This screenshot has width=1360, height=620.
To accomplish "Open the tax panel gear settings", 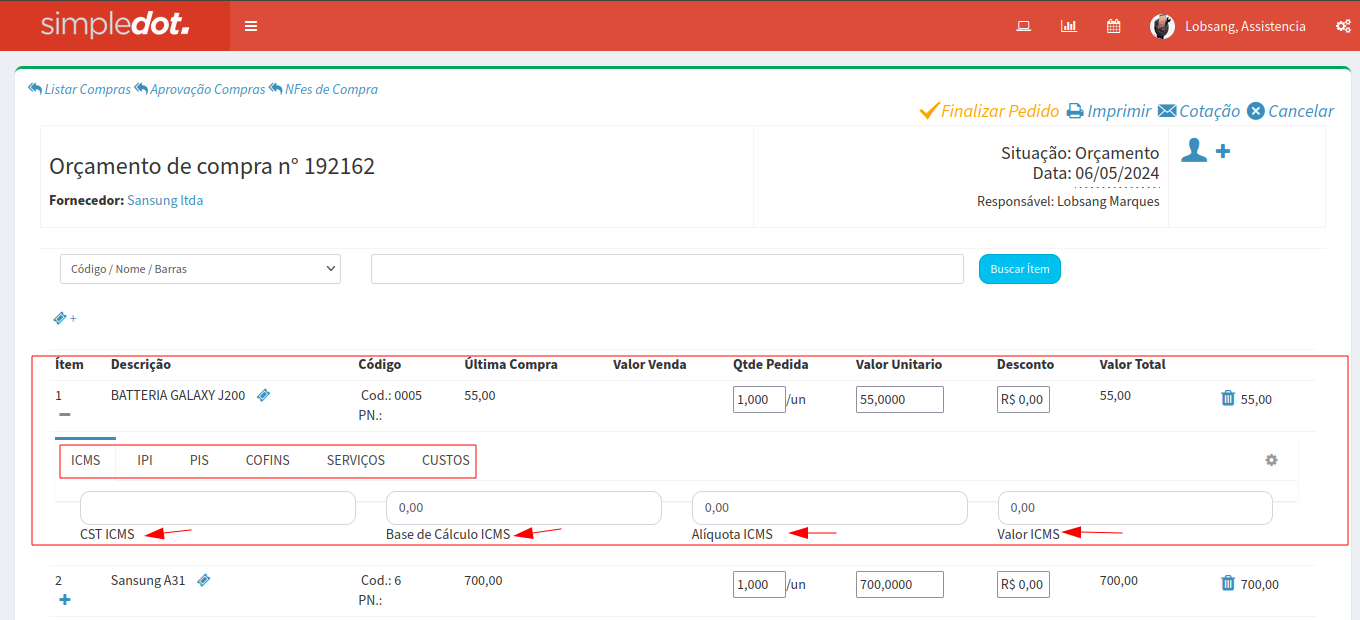I will pos(1271,460).
